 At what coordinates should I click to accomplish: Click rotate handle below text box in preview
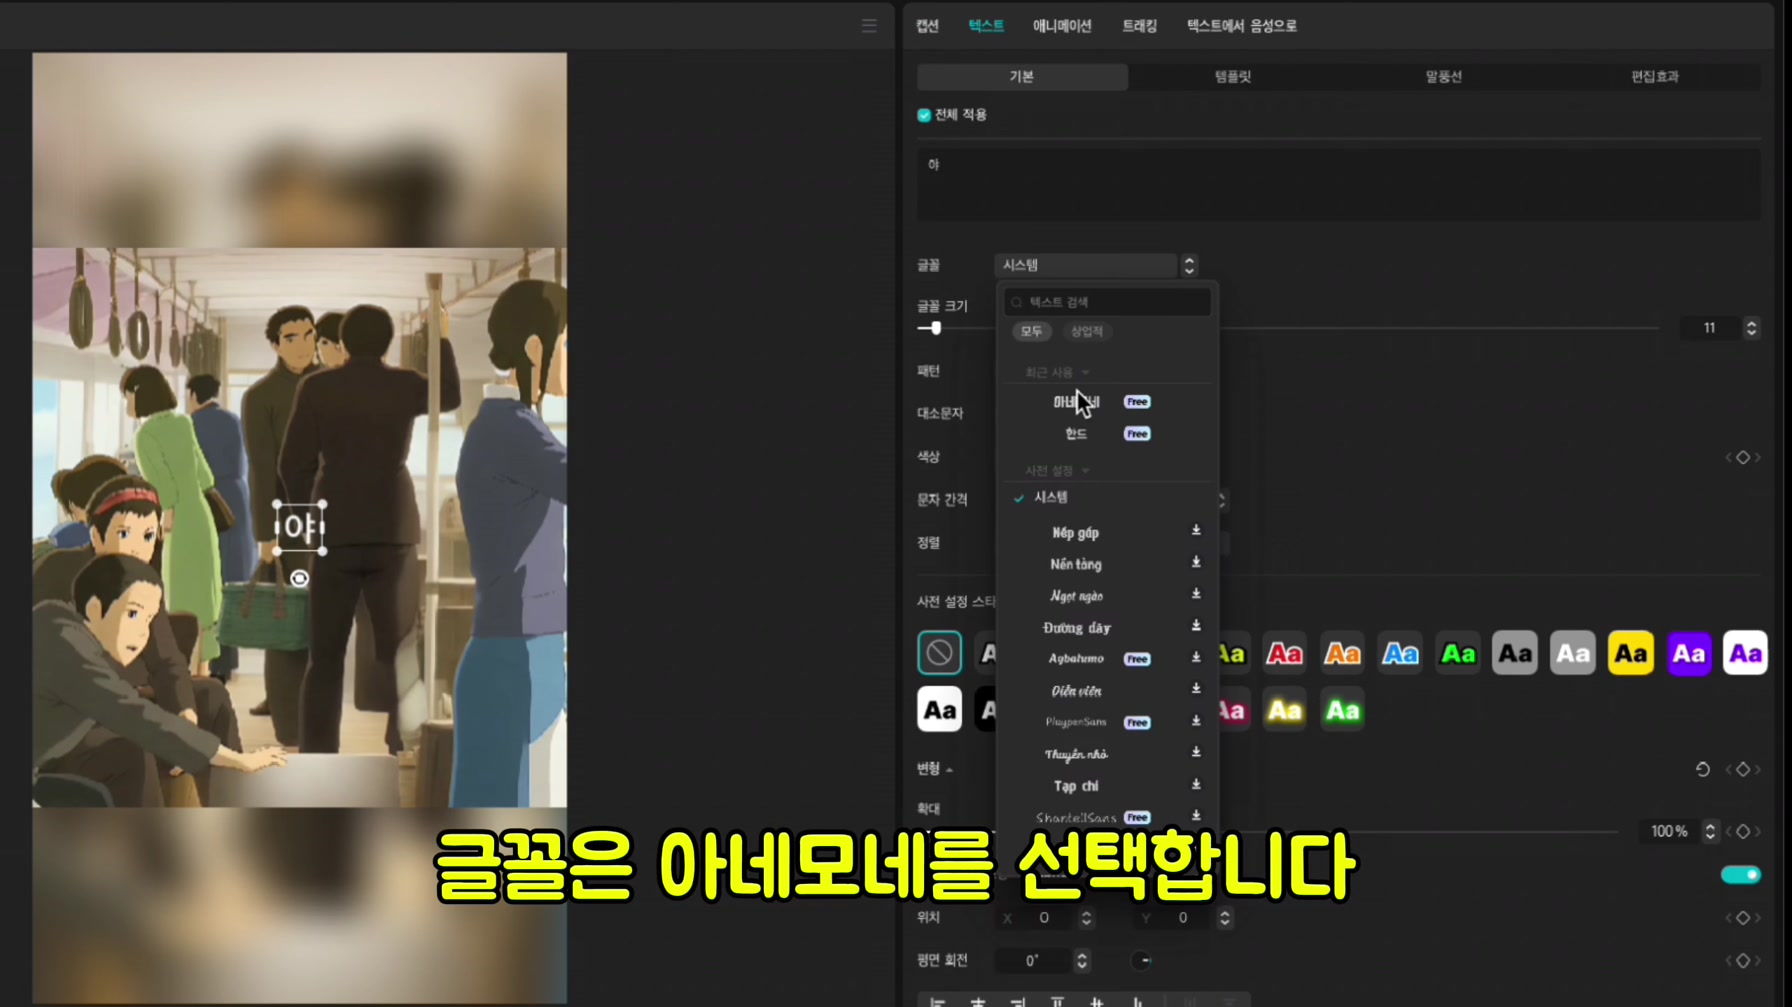299,578
